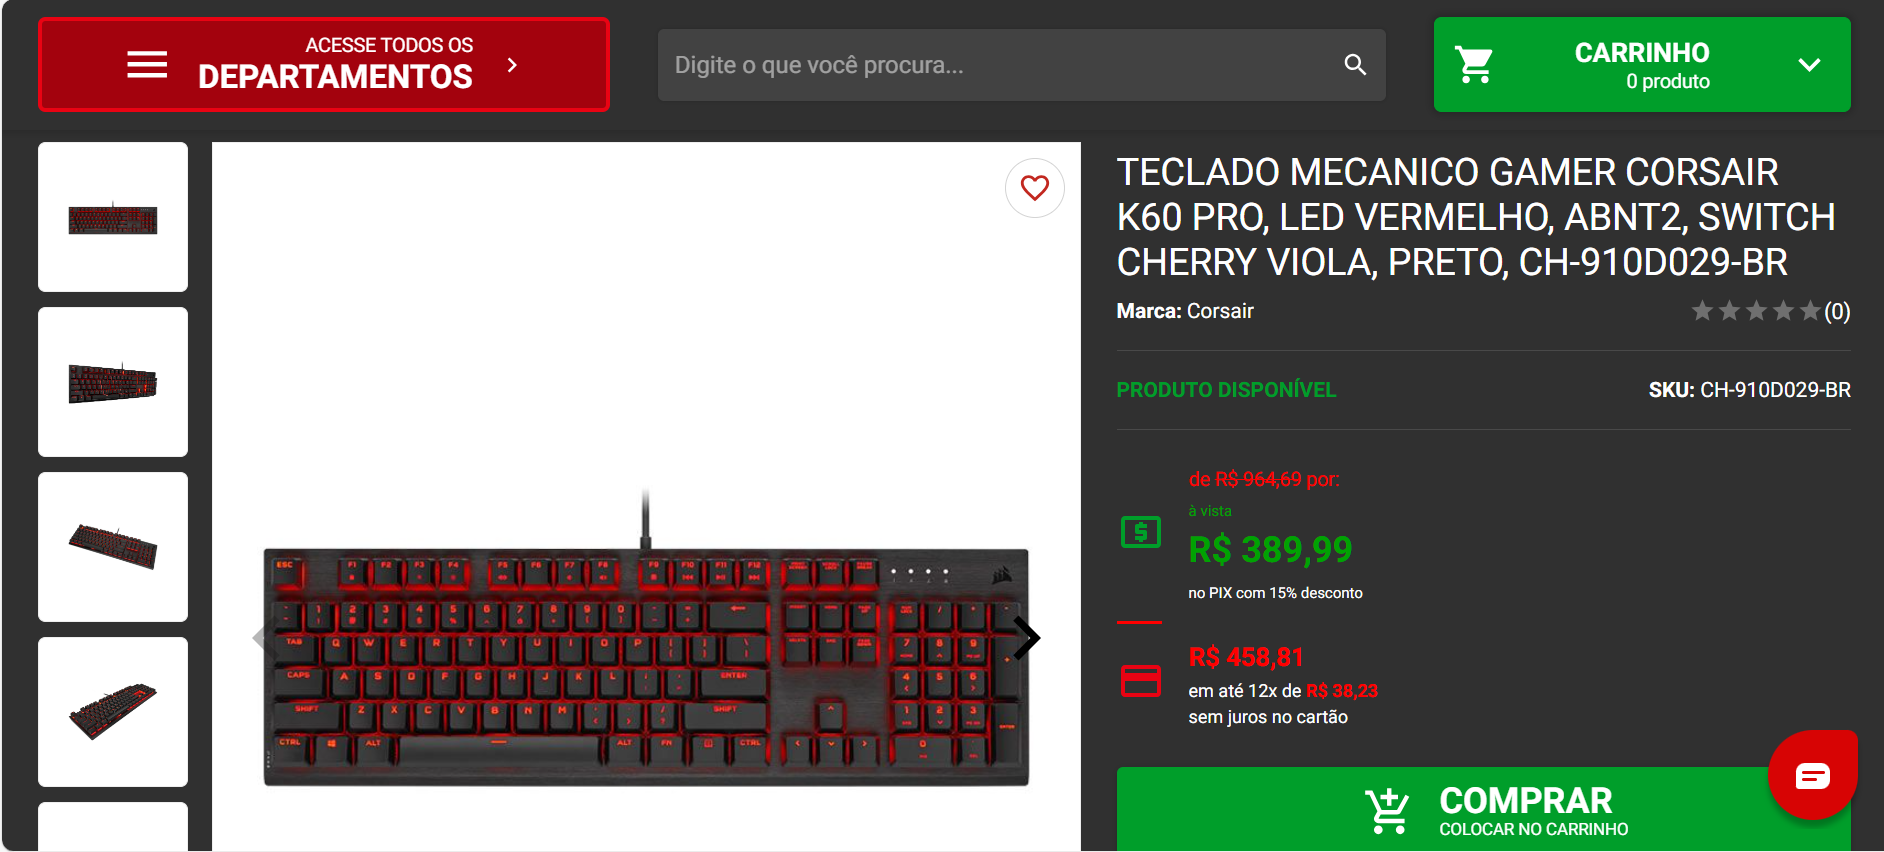The image size is (1884, 852).
Task: Click the shopping cart icon
Action: pyautogui.click(x=1474, y=65)
